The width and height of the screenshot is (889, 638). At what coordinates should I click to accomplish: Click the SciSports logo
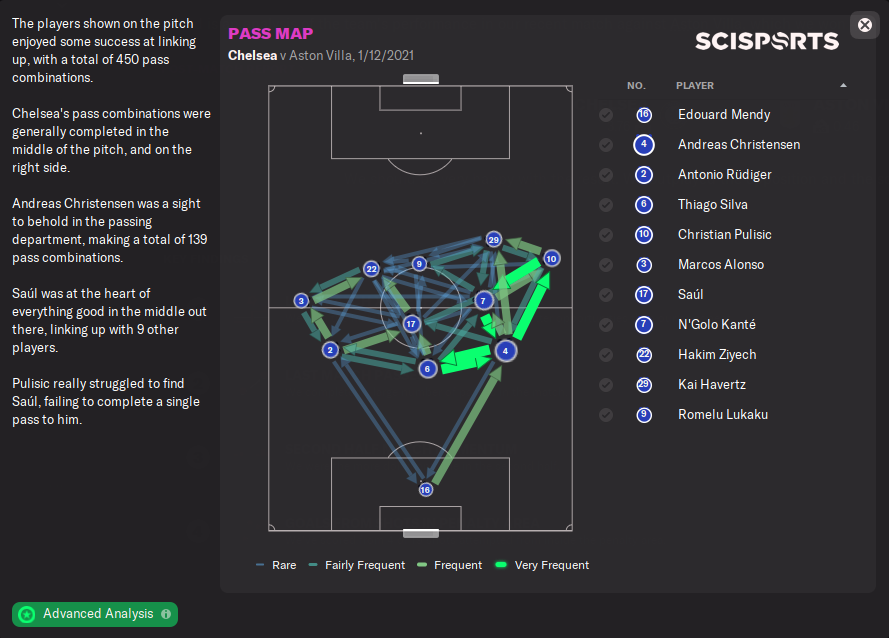pos(767,41)
